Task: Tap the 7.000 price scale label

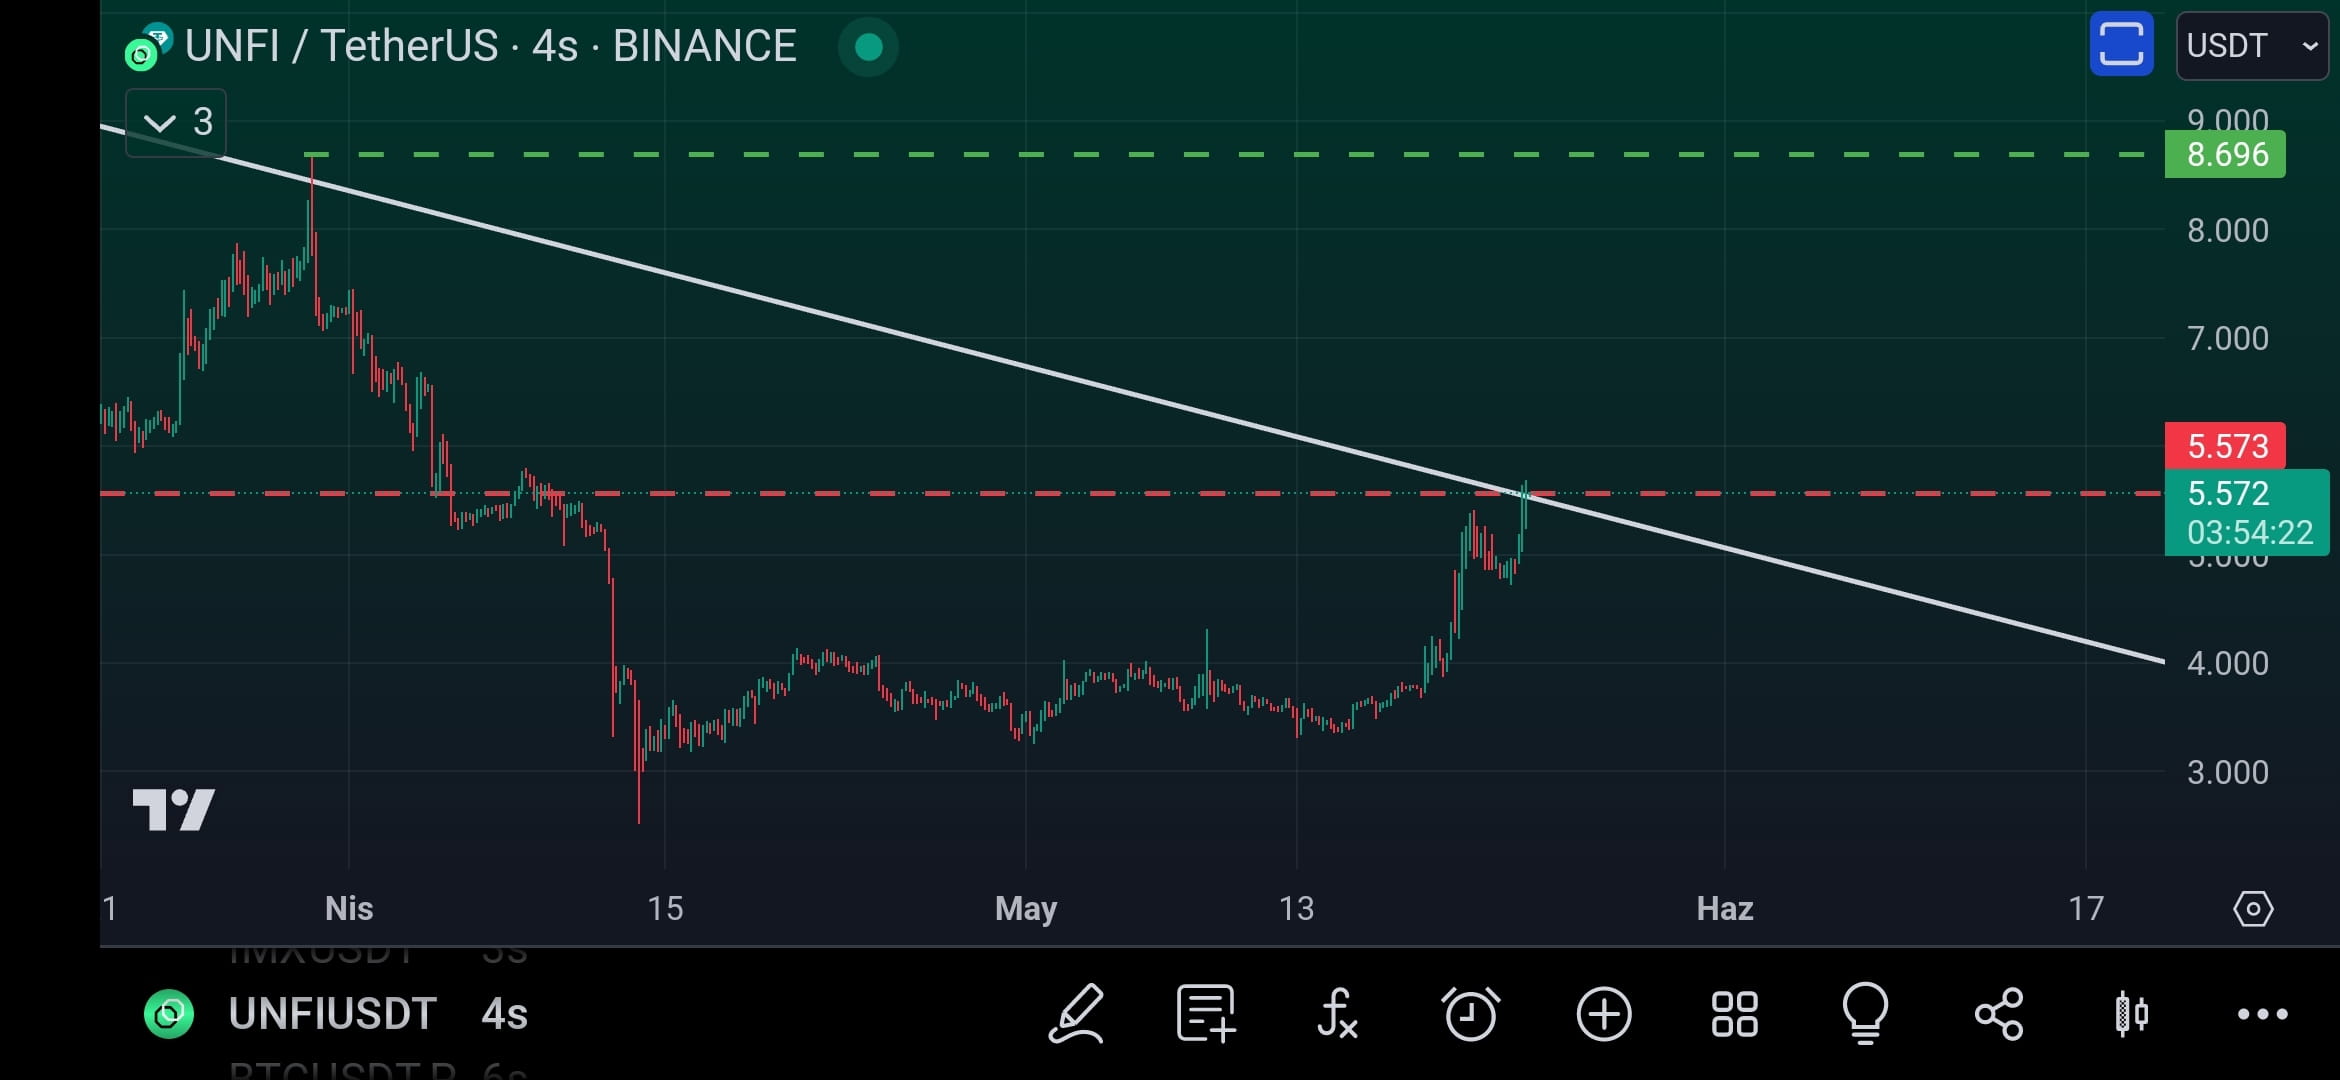Action: point(2227,338)
